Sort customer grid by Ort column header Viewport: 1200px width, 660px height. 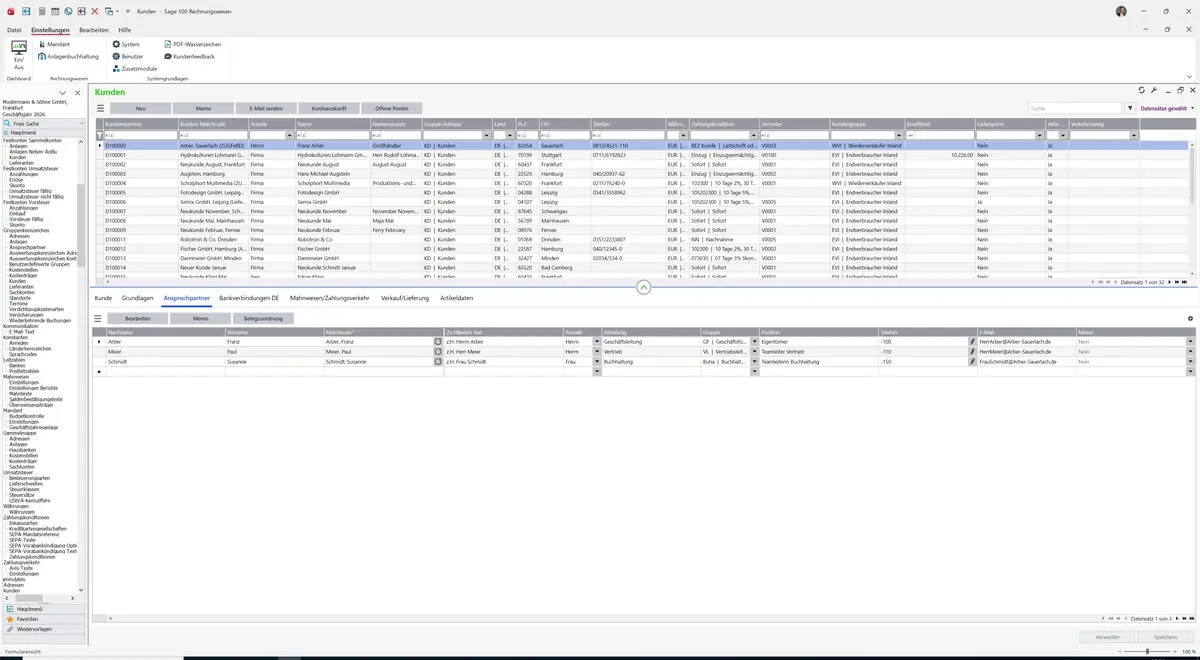tap(564, 124)
